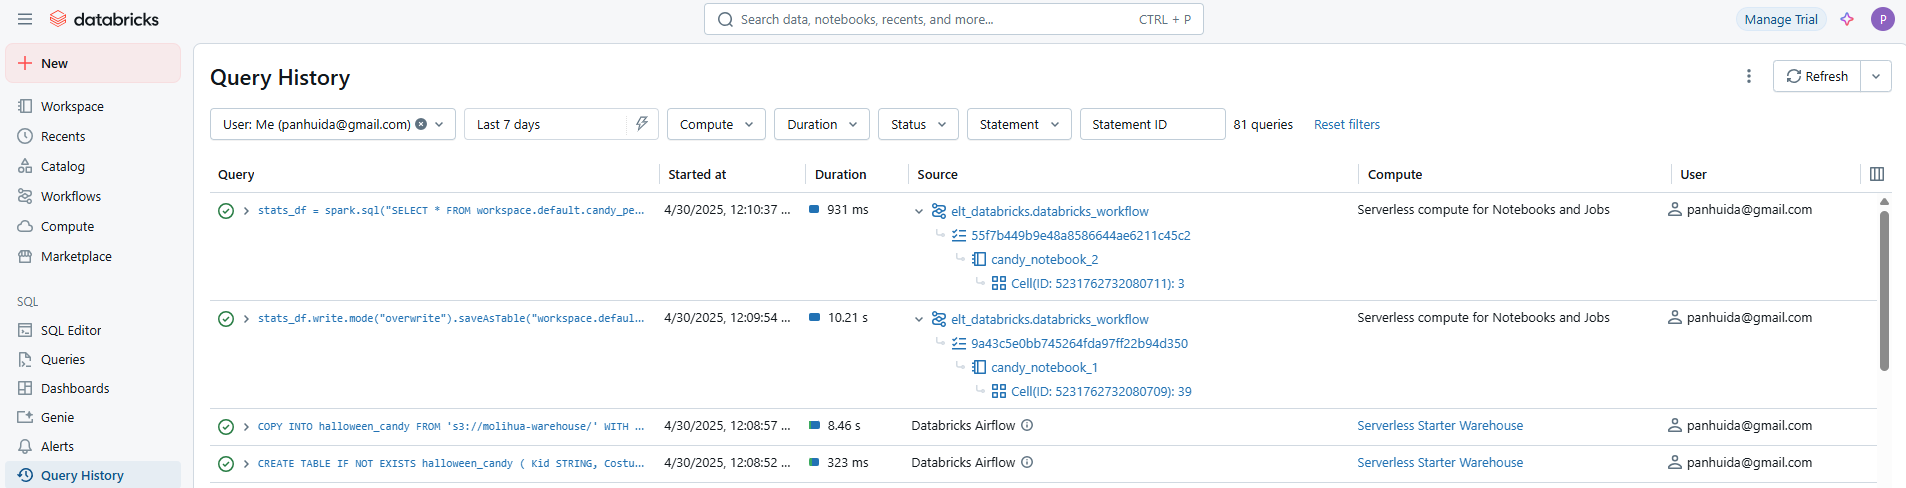Open the Status filter dropdown

[x=919, y=124]
